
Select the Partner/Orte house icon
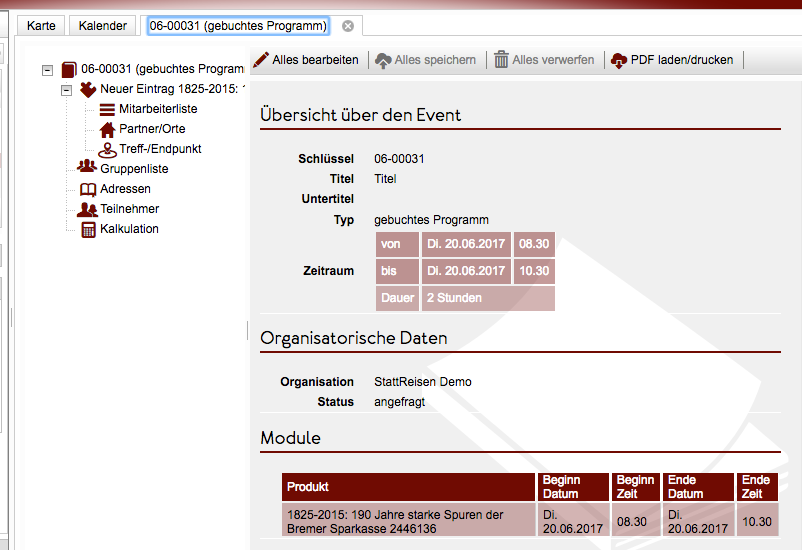107,129
